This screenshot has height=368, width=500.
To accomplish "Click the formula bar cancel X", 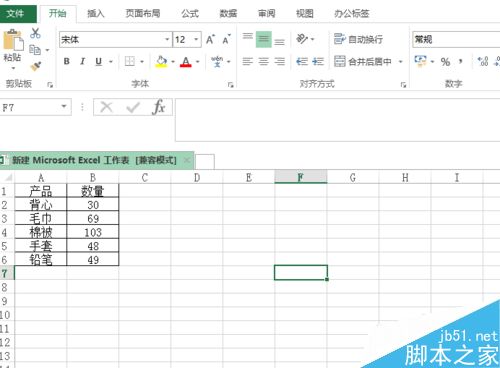I will pos(106,107).
